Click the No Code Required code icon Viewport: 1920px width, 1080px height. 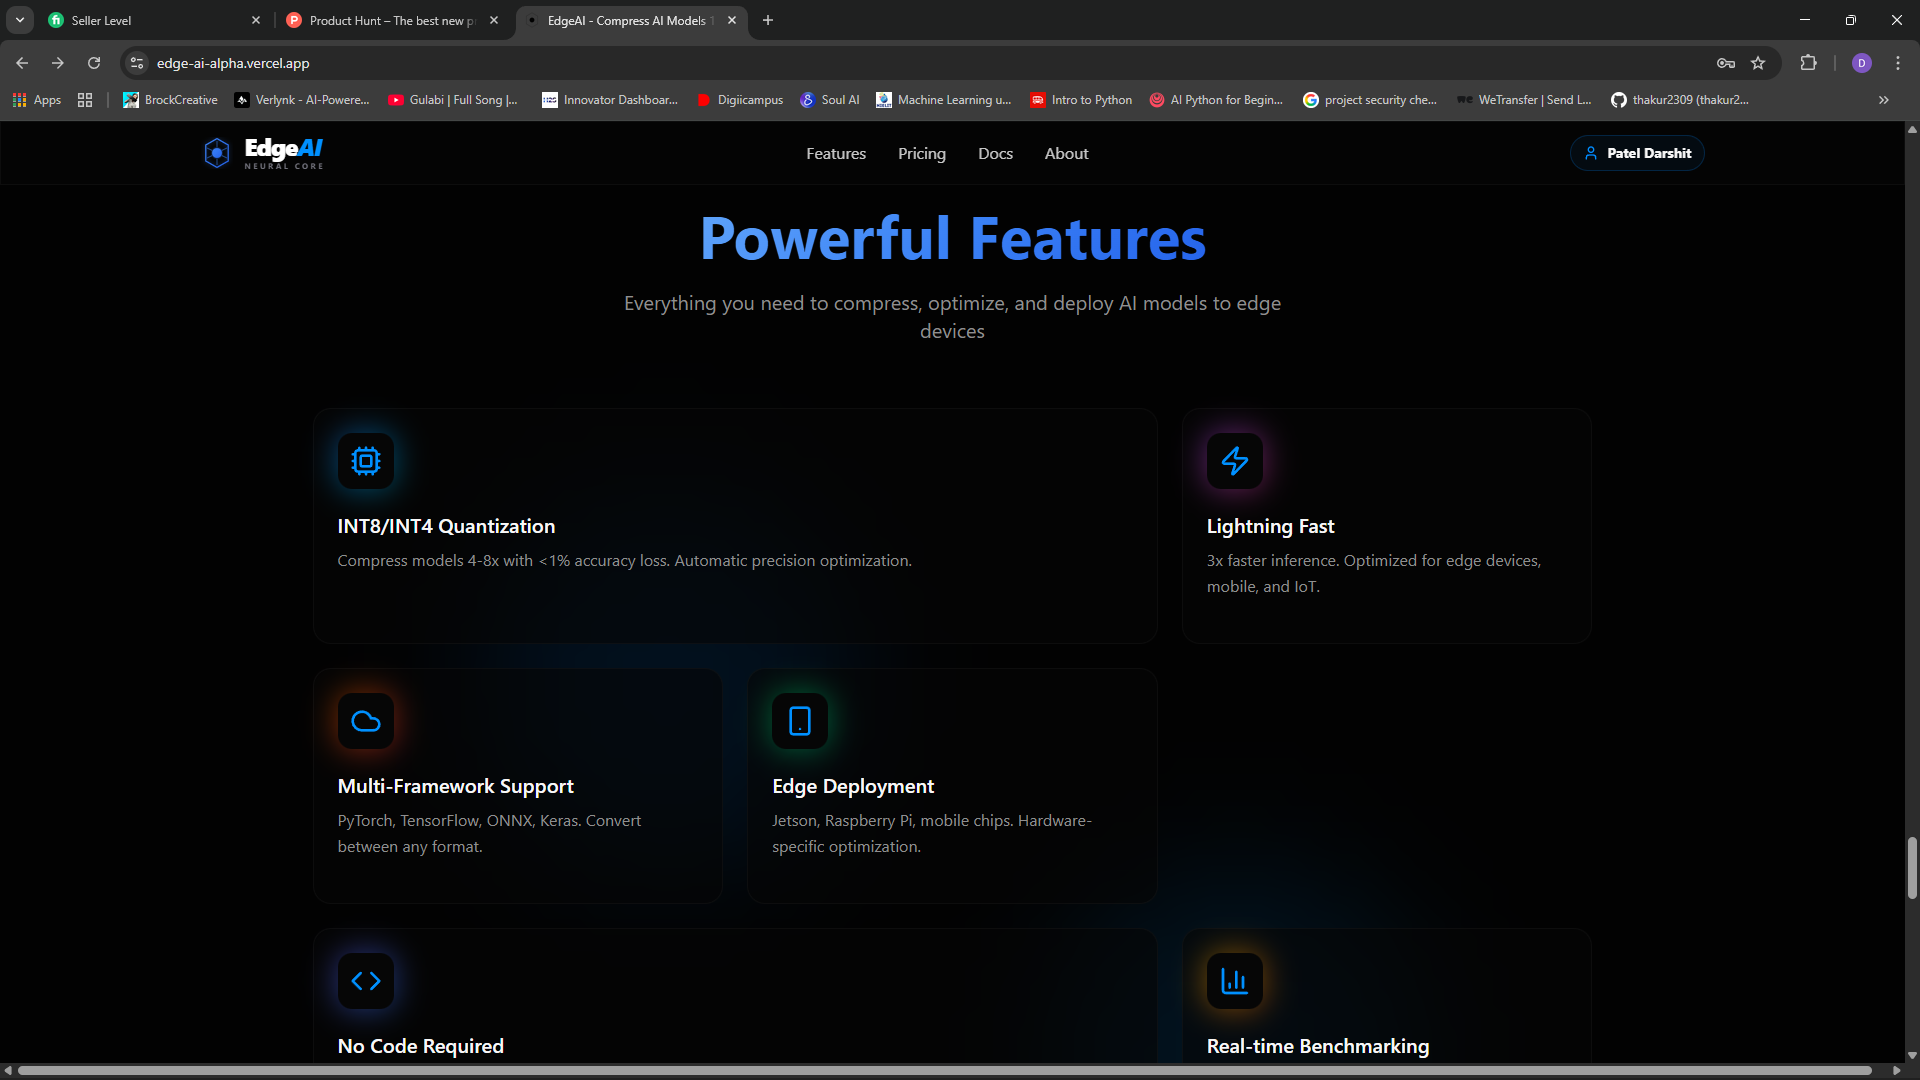pos(365,981)
